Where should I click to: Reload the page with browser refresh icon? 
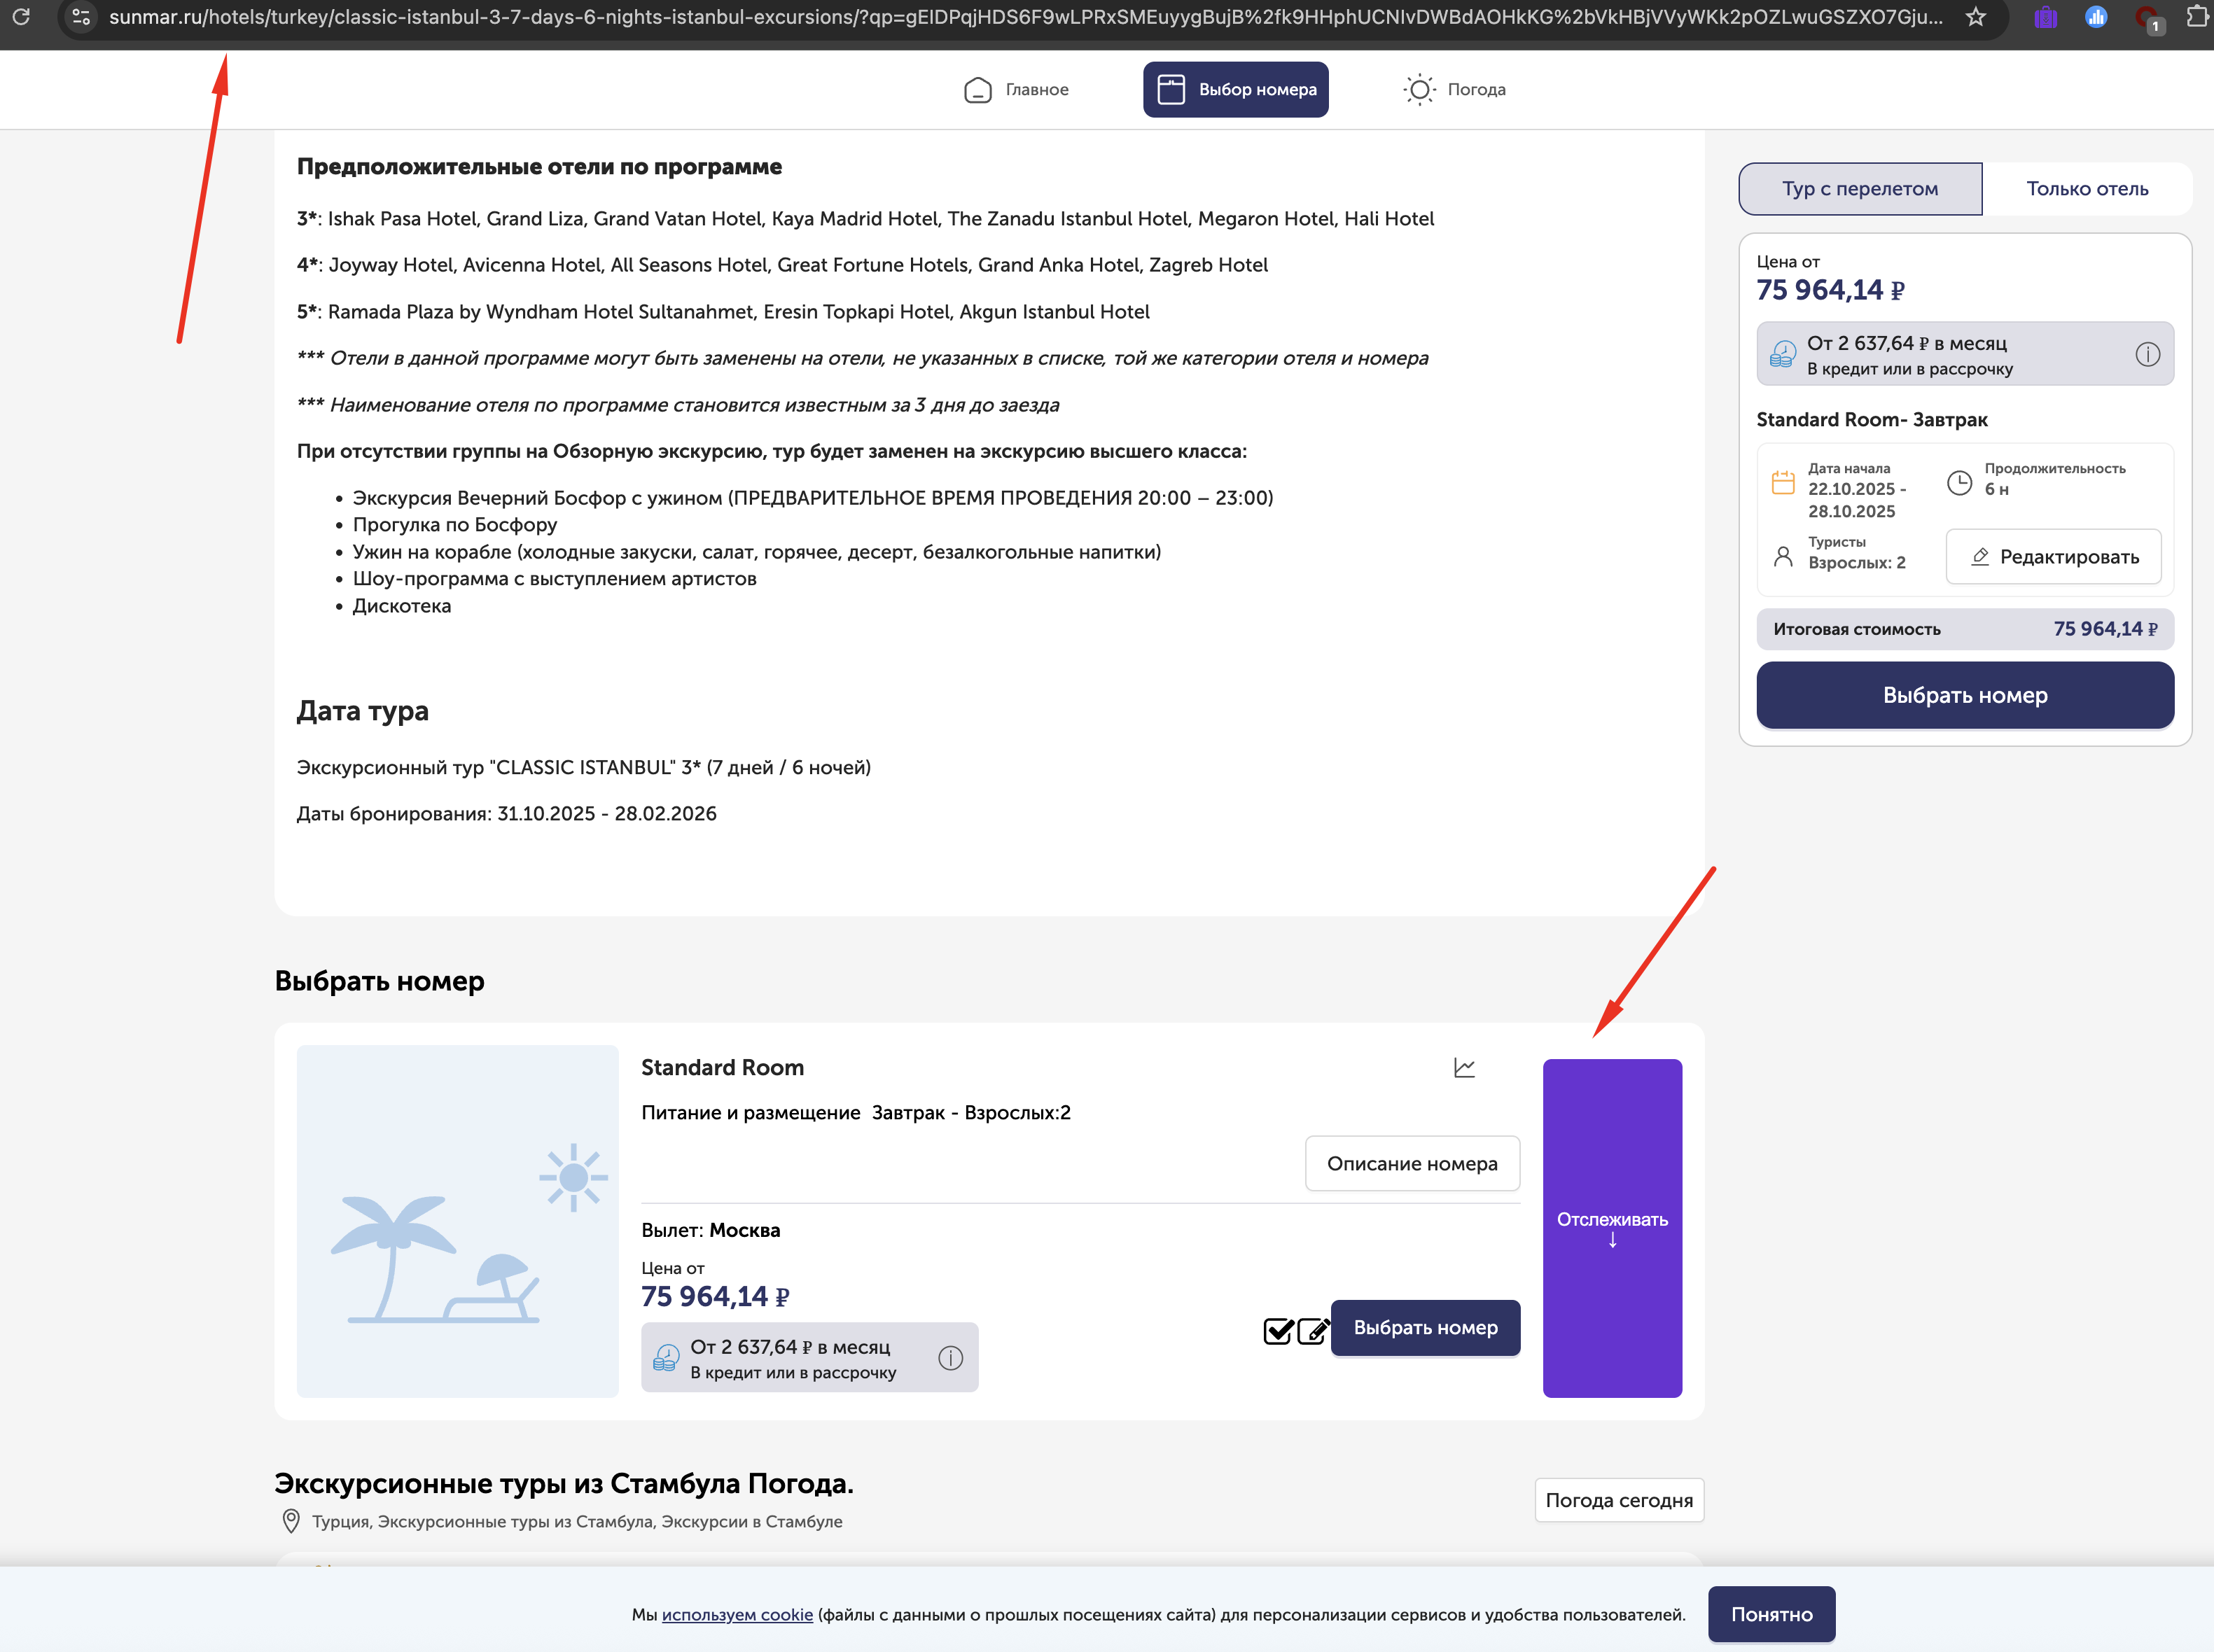(x=21, y=17)
